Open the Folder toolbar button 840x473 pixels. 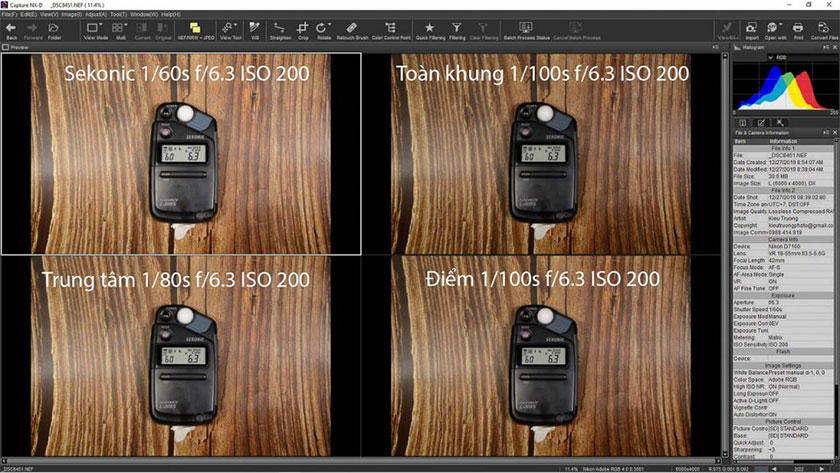(54, 31)
